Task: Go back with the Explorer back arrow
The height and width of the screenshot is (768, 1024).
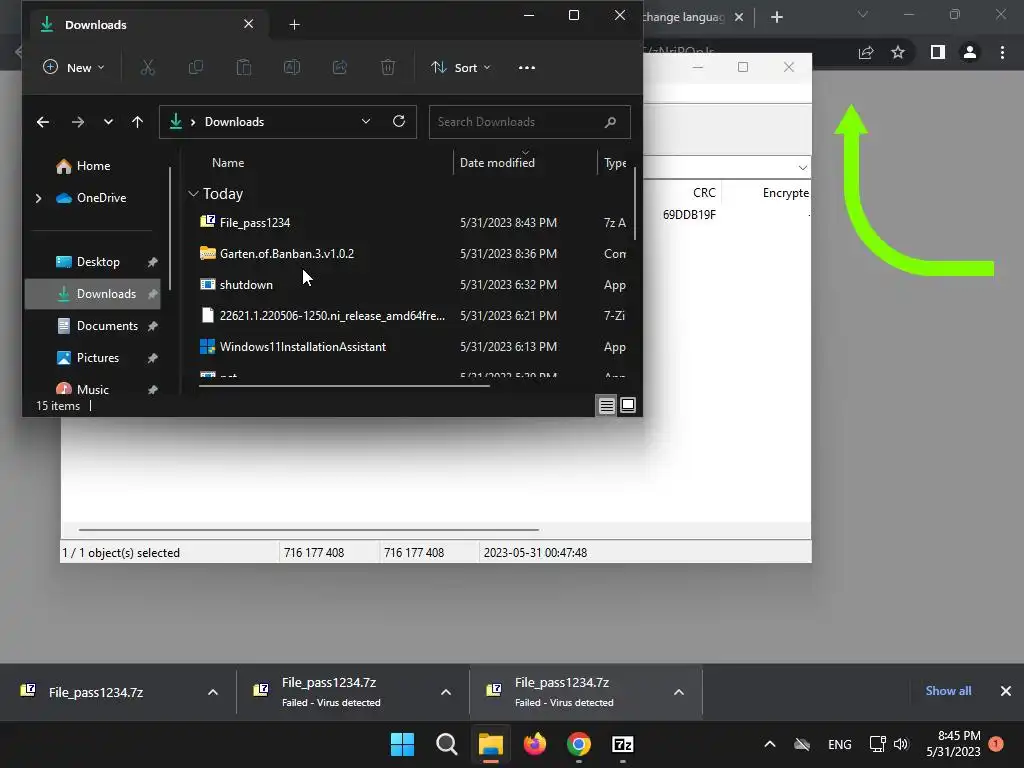Action: click(43, 122)
